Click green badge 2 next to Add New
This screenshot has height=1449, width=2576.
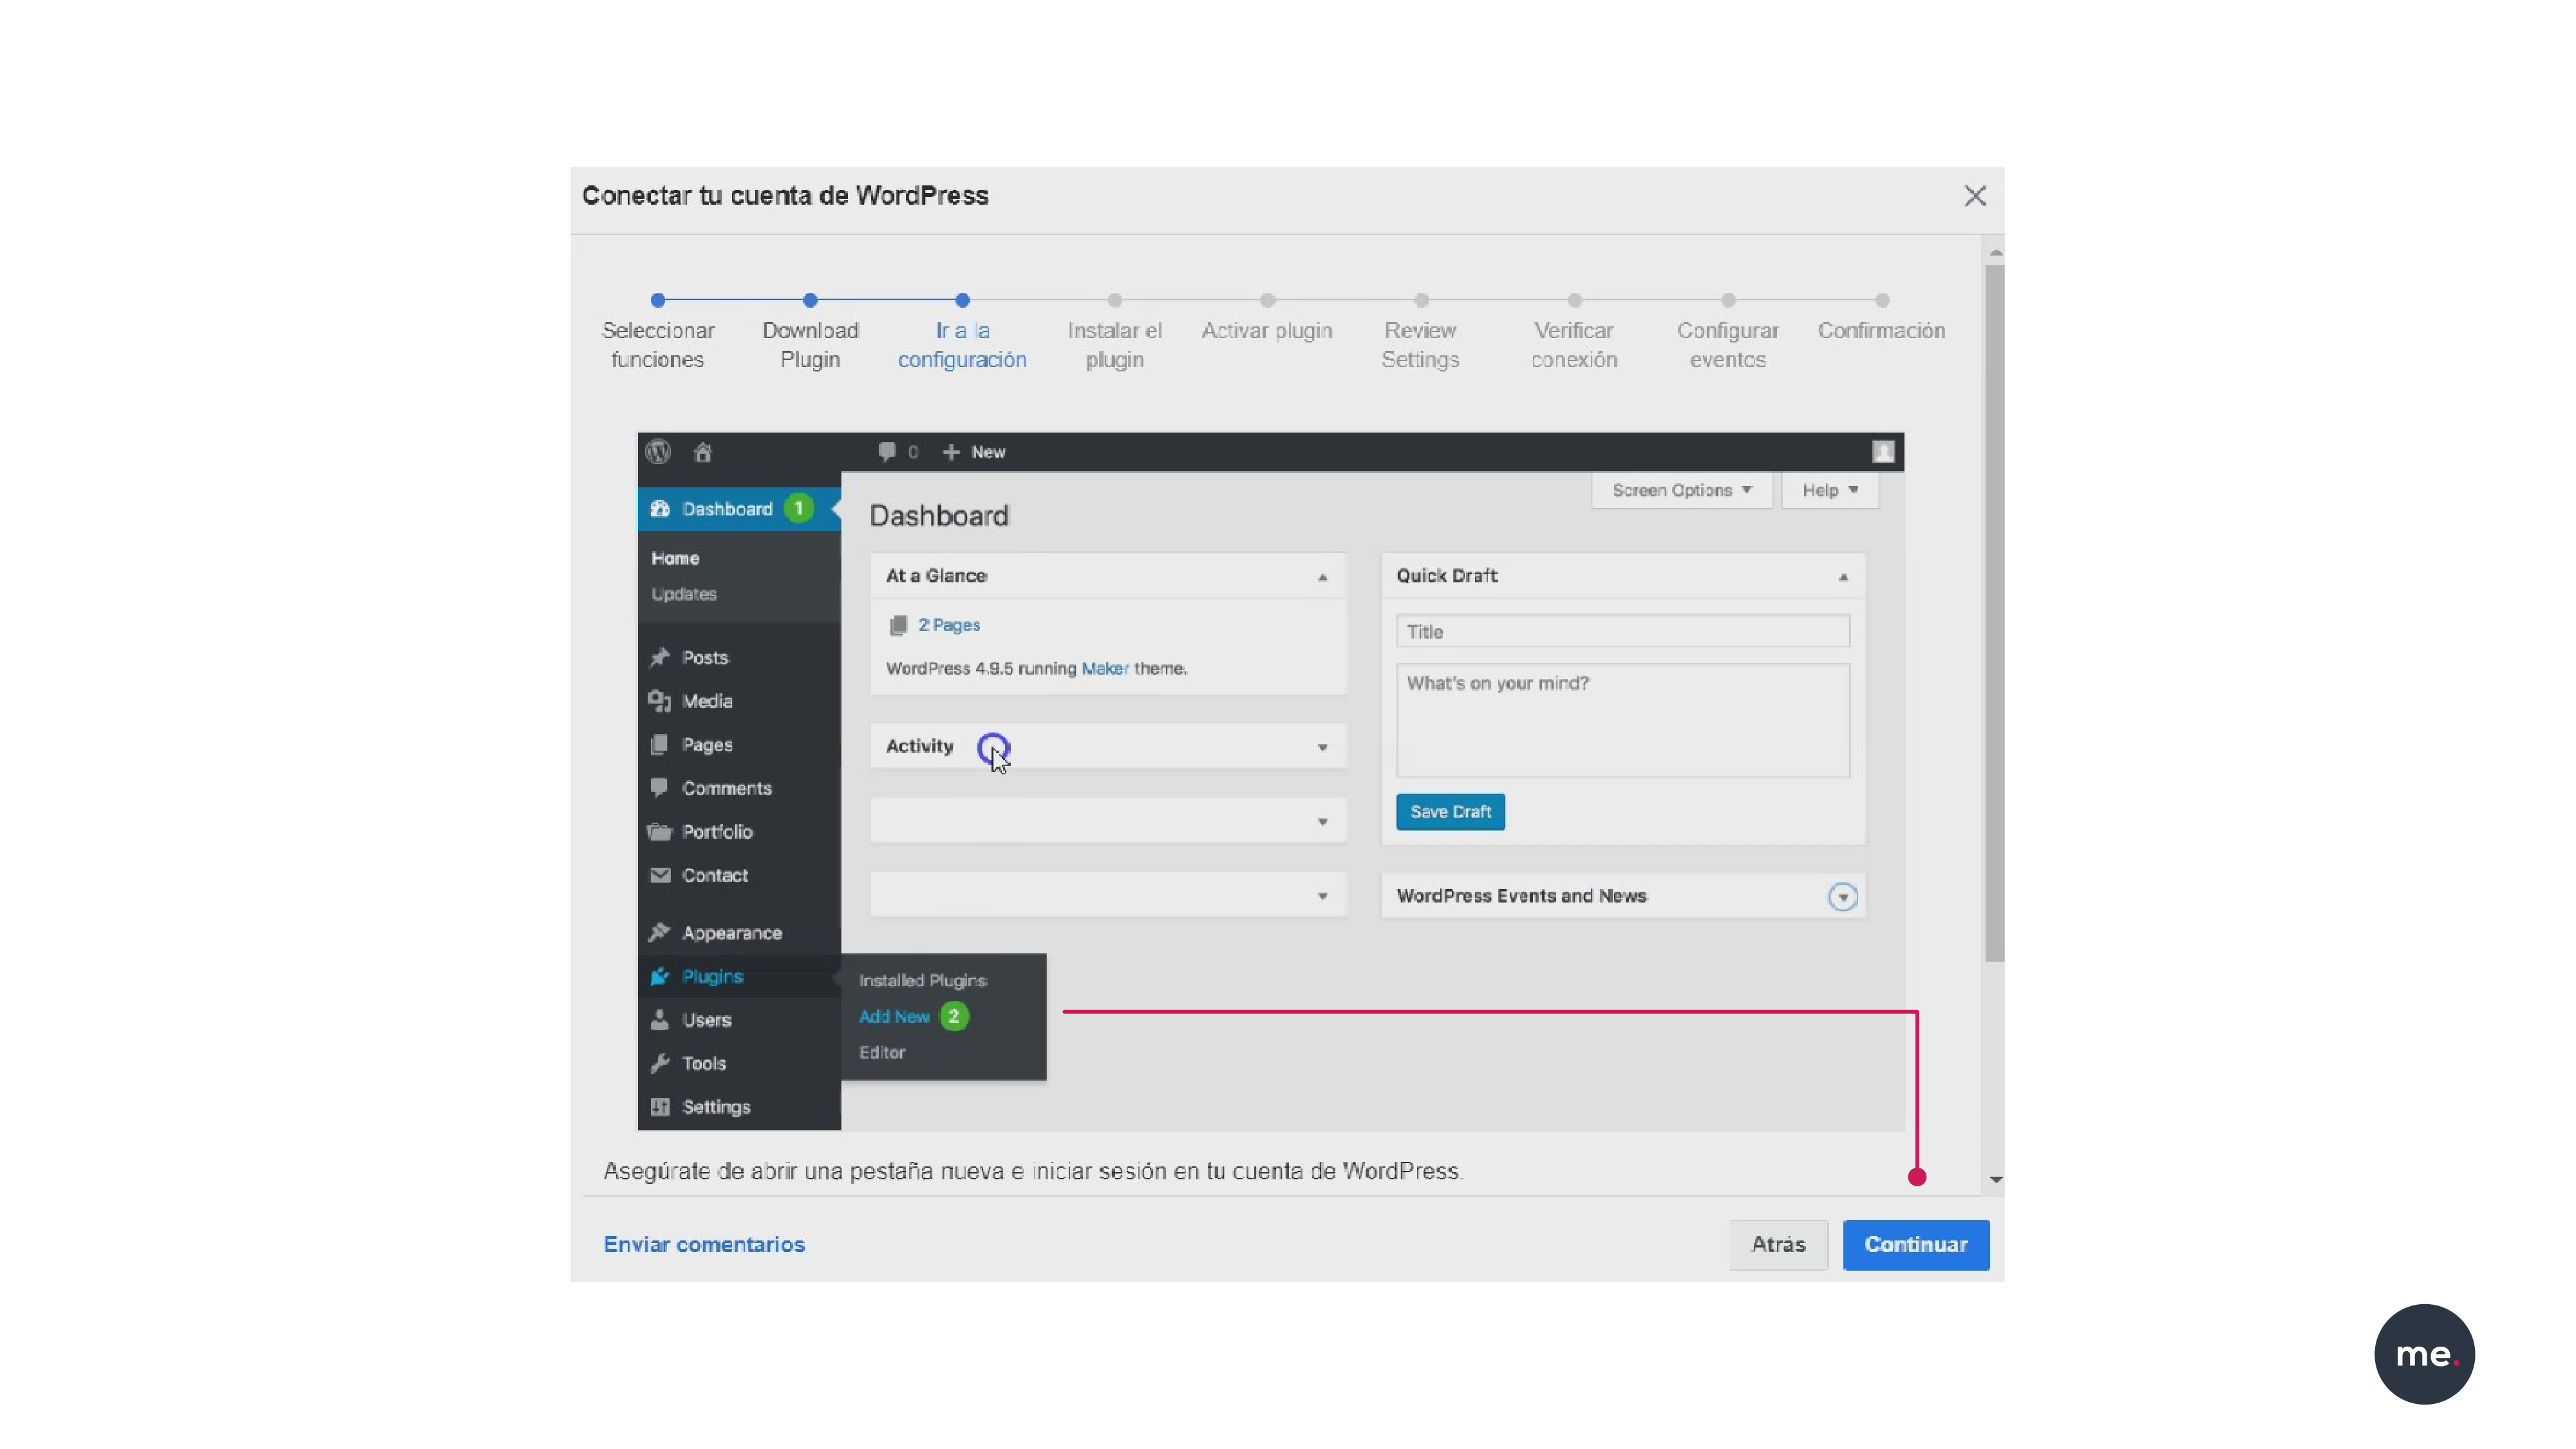coord(954,1016)
